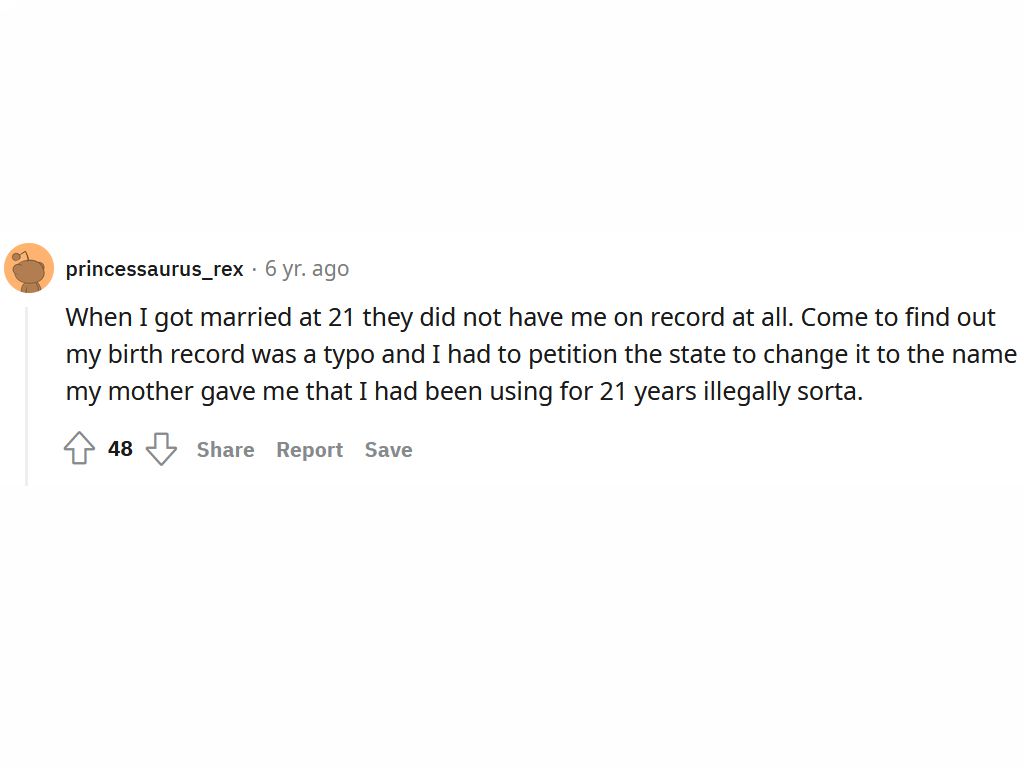
Task: Click the vote count 48
Action: click(120, 449)
